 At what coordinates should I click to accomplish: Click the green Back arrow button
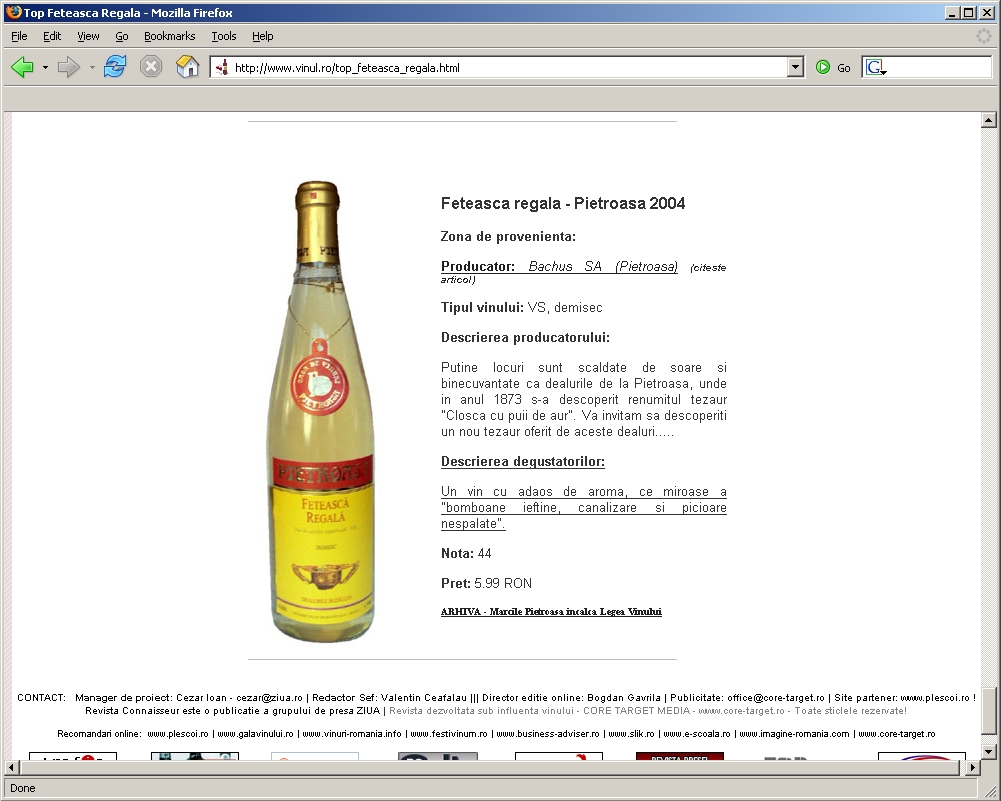(22, 67)
